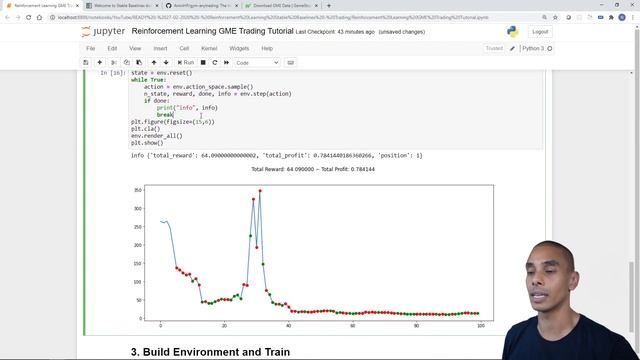Open the cell type Code dropdown

[257, 63]
